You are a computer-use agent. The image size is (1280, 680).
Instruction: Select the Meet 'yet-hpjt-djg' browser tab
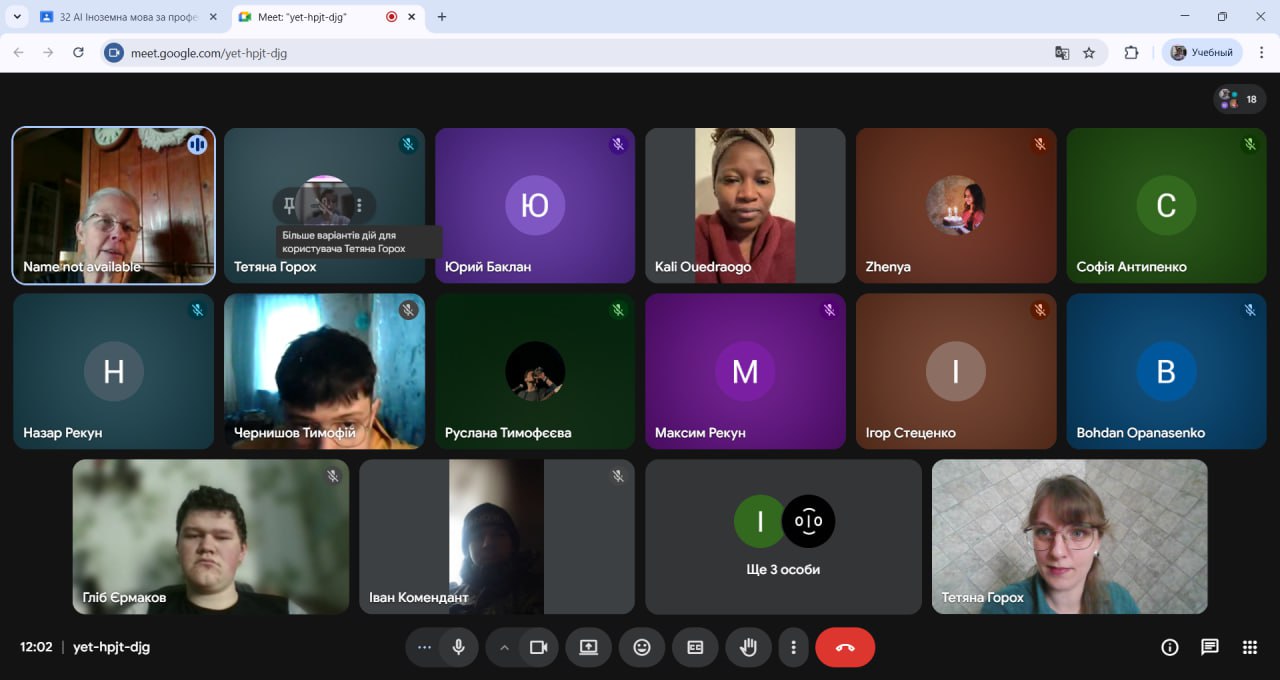pos(310,17)
